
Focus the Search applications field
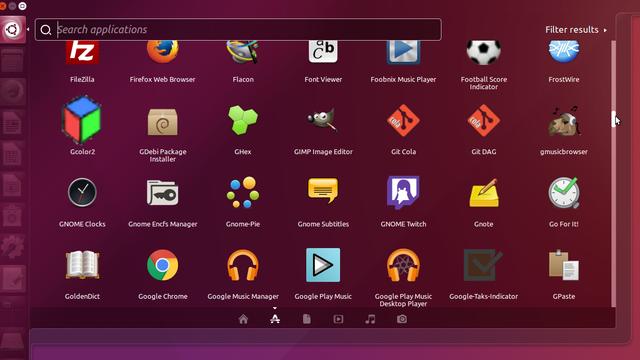238,29
